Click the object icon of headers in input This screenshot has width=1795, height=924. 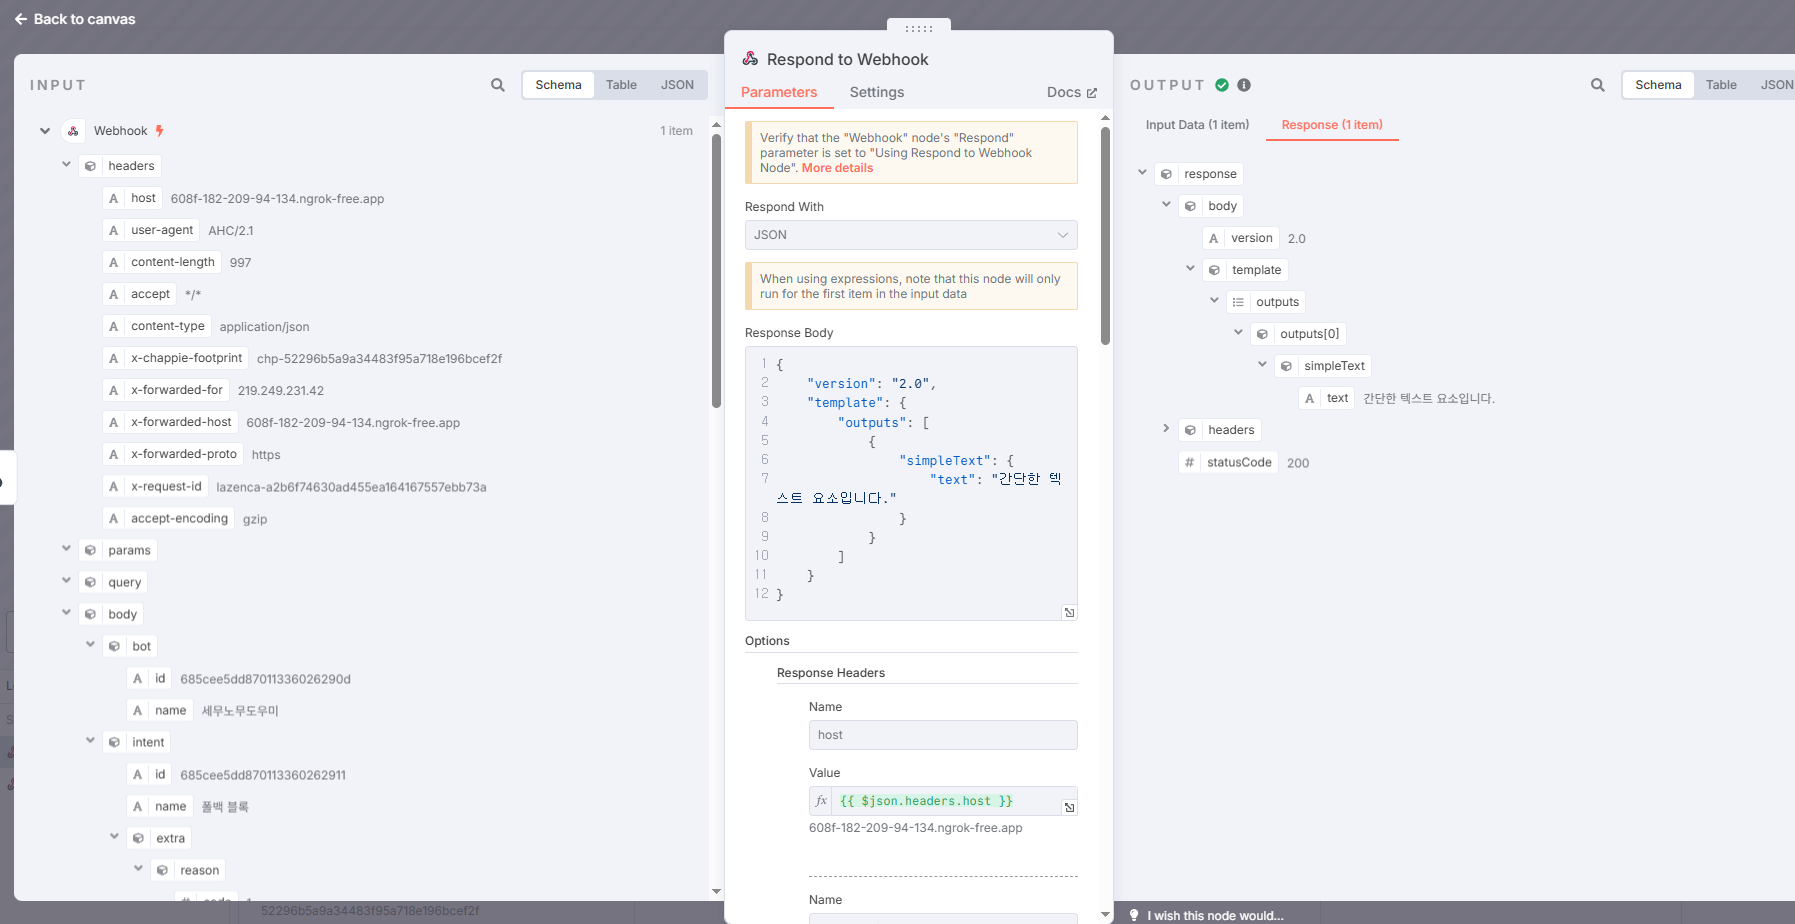(x=90, y=166)
